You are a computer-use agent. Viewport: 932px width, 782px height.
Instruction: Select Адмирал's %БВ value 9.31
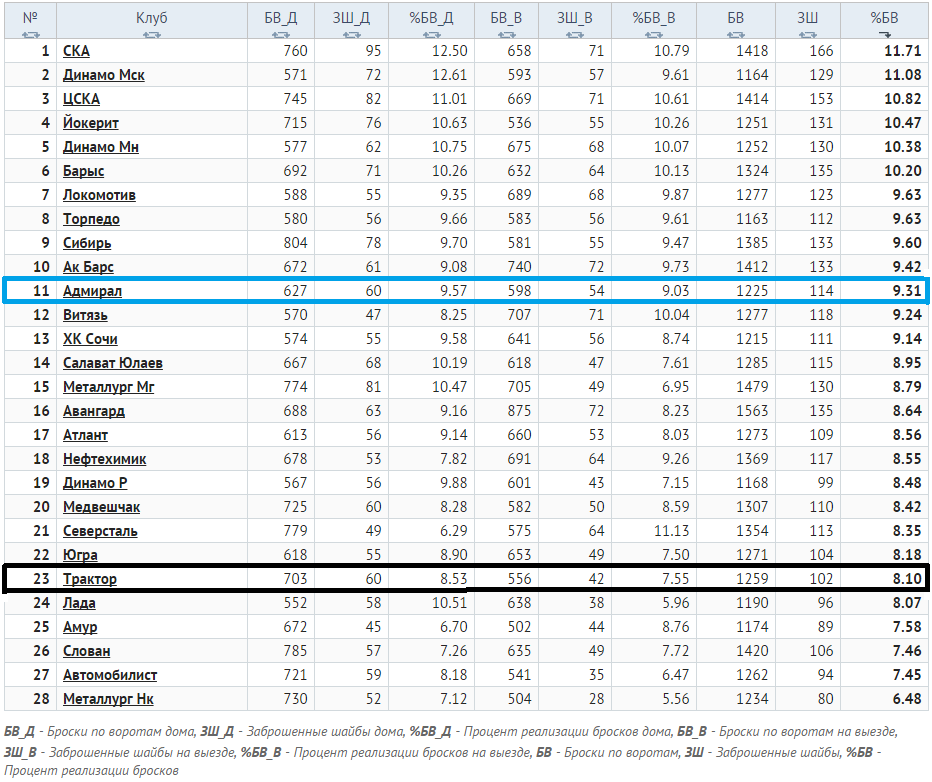tap(907, 291)
